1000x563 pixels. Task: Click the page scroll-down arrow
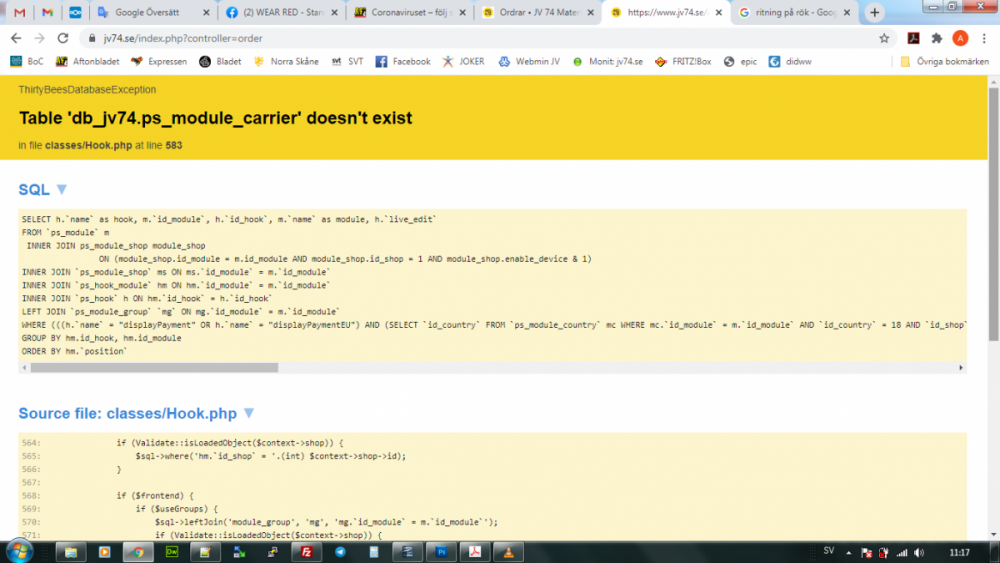coord(994,534)
